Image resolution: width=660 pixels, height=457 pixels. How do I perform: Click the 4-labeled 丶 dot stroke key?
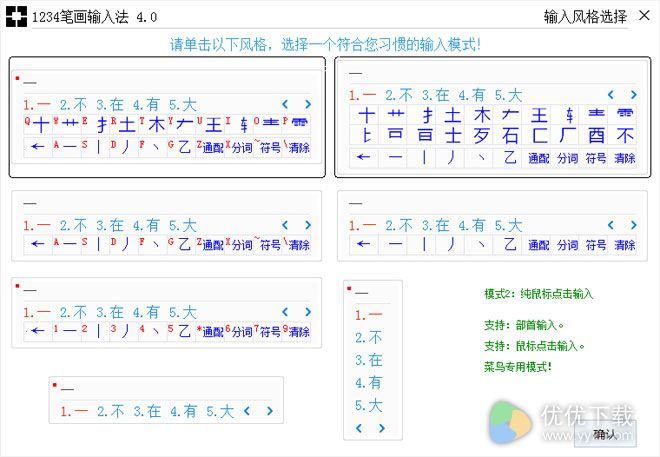(x=152, y=331)
